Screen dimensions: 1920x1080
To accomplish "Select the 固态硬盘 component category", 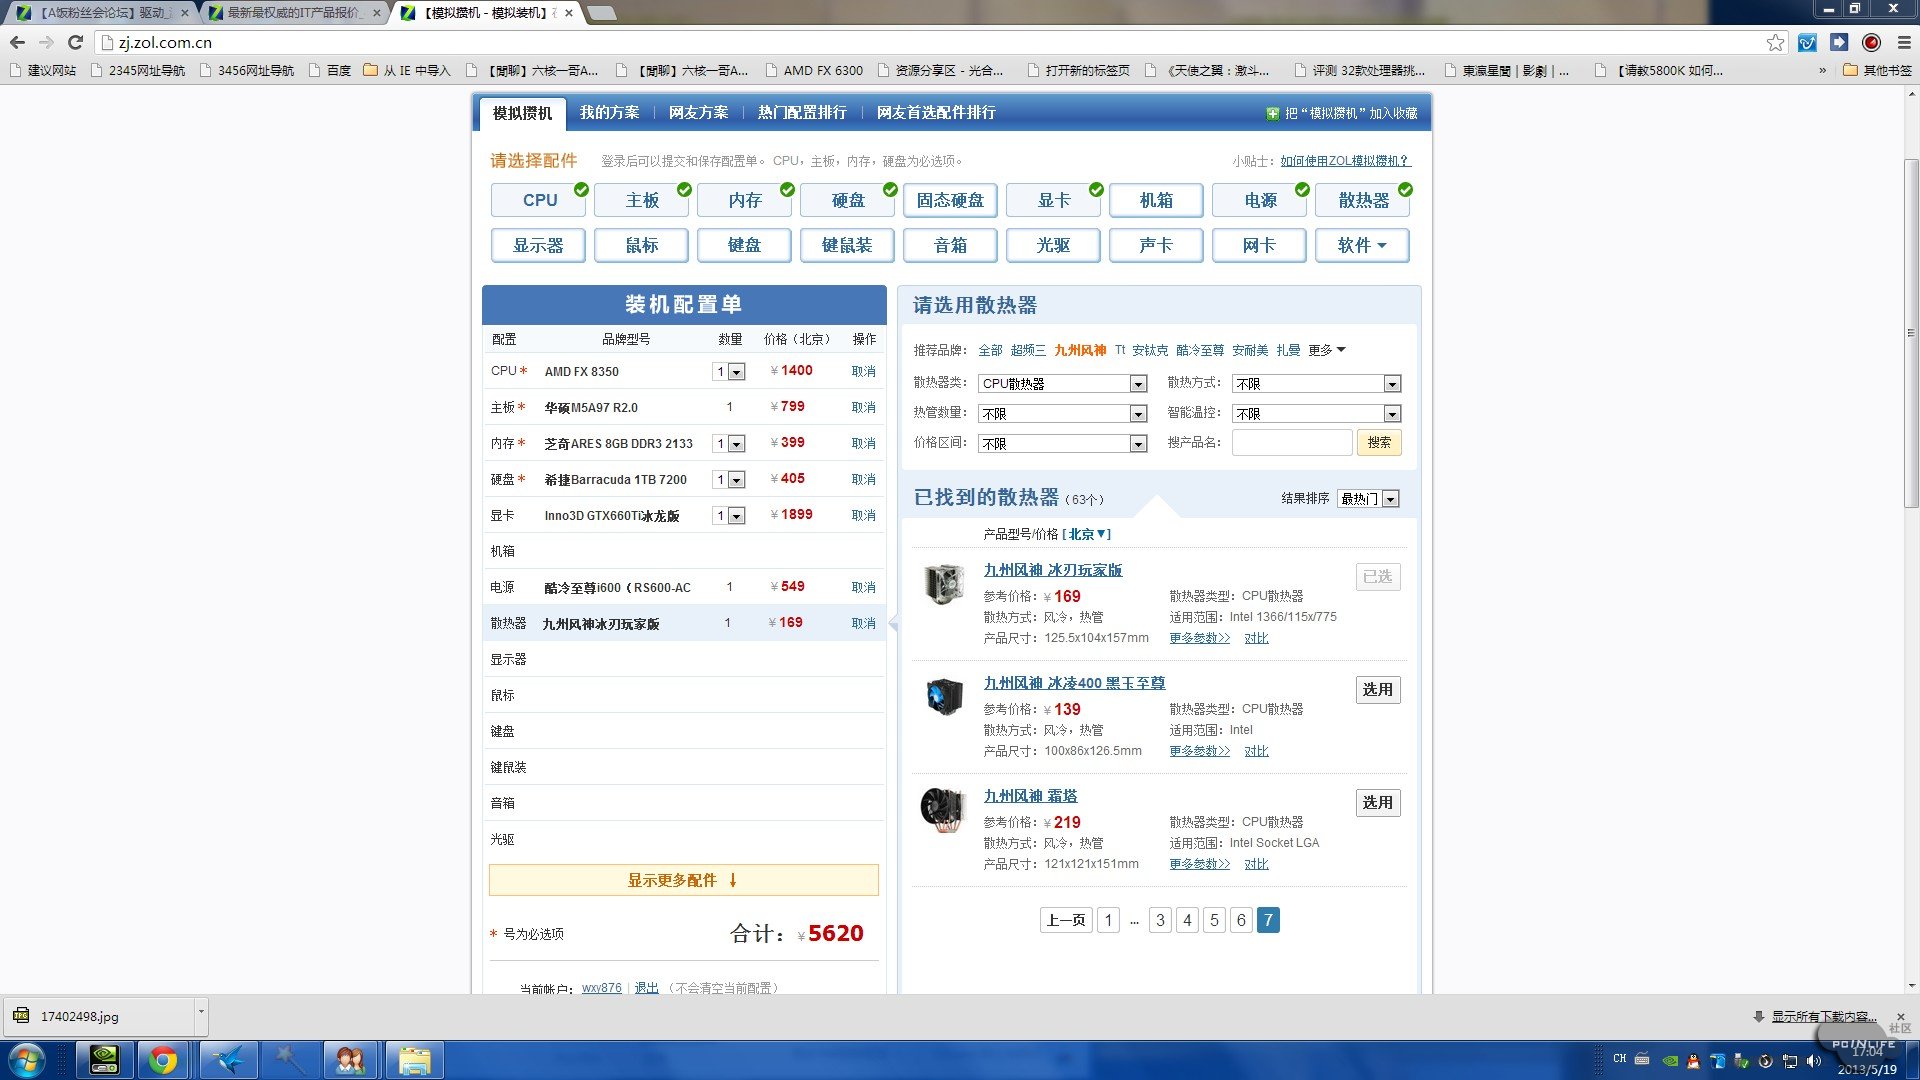I will (x=950, y=200).
